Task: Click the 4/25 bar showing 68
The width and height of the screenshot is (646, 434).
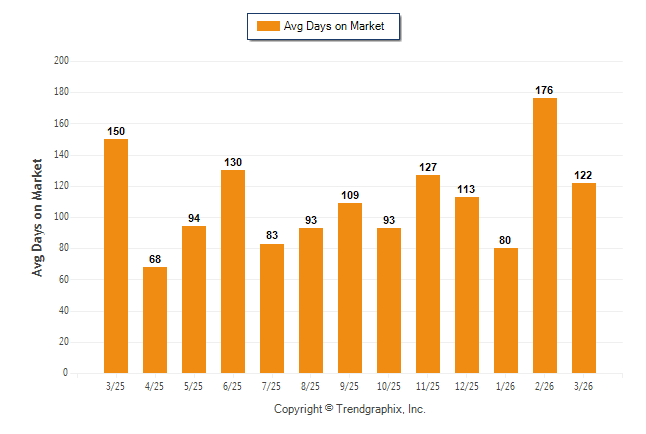Action: pyautogui.click(x=155, y=320)
